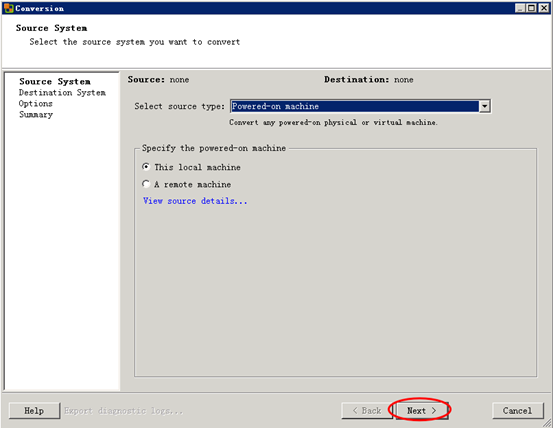
Task: Click 'Convert any powered-on physical or virtual machine.' text
Action: [333, 122]
